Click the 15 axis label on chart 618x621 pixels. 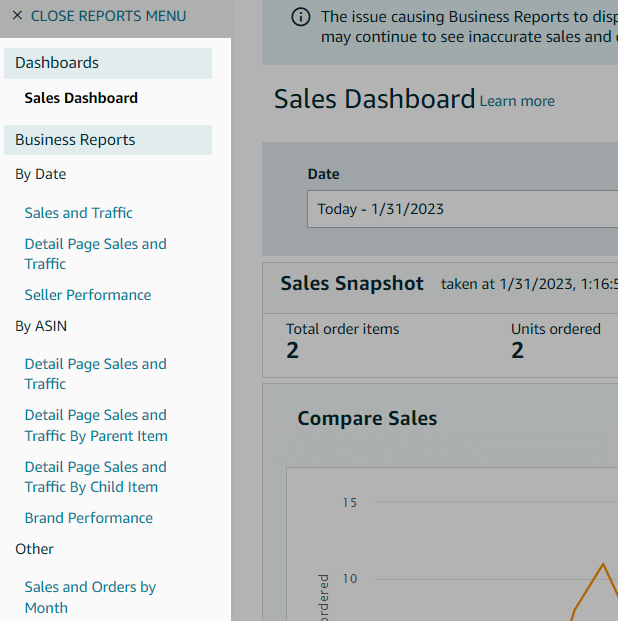click(349, 503)
